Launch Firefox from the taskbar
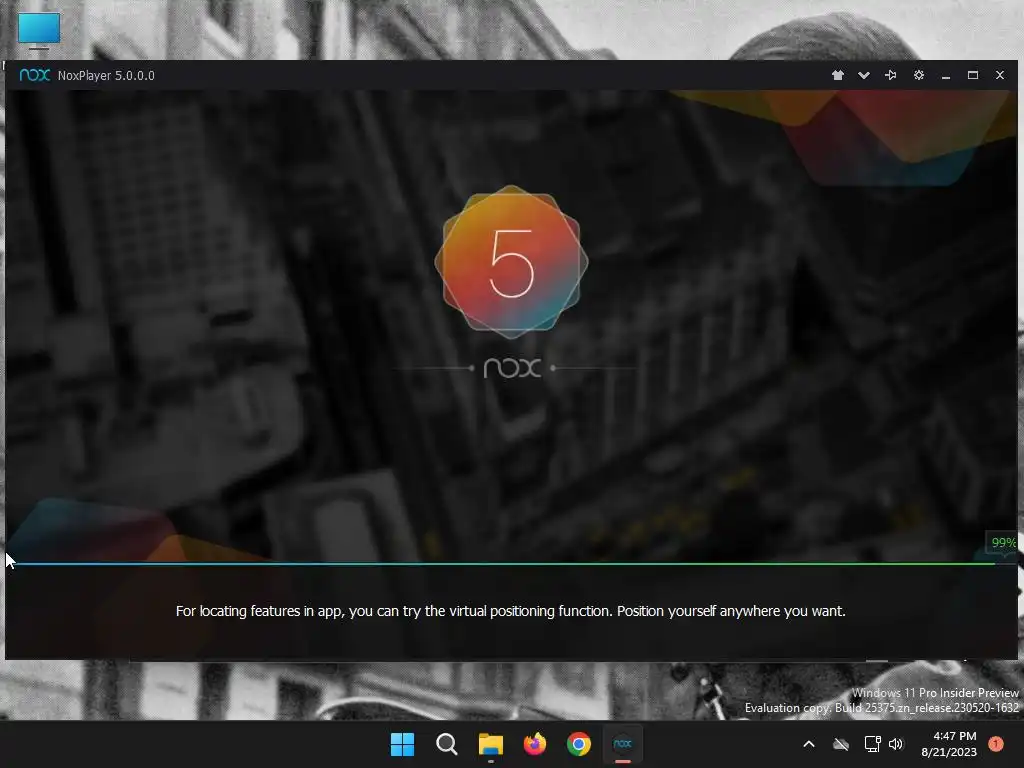The width and height of the screenshot is (1024, 768). [535, 744]
